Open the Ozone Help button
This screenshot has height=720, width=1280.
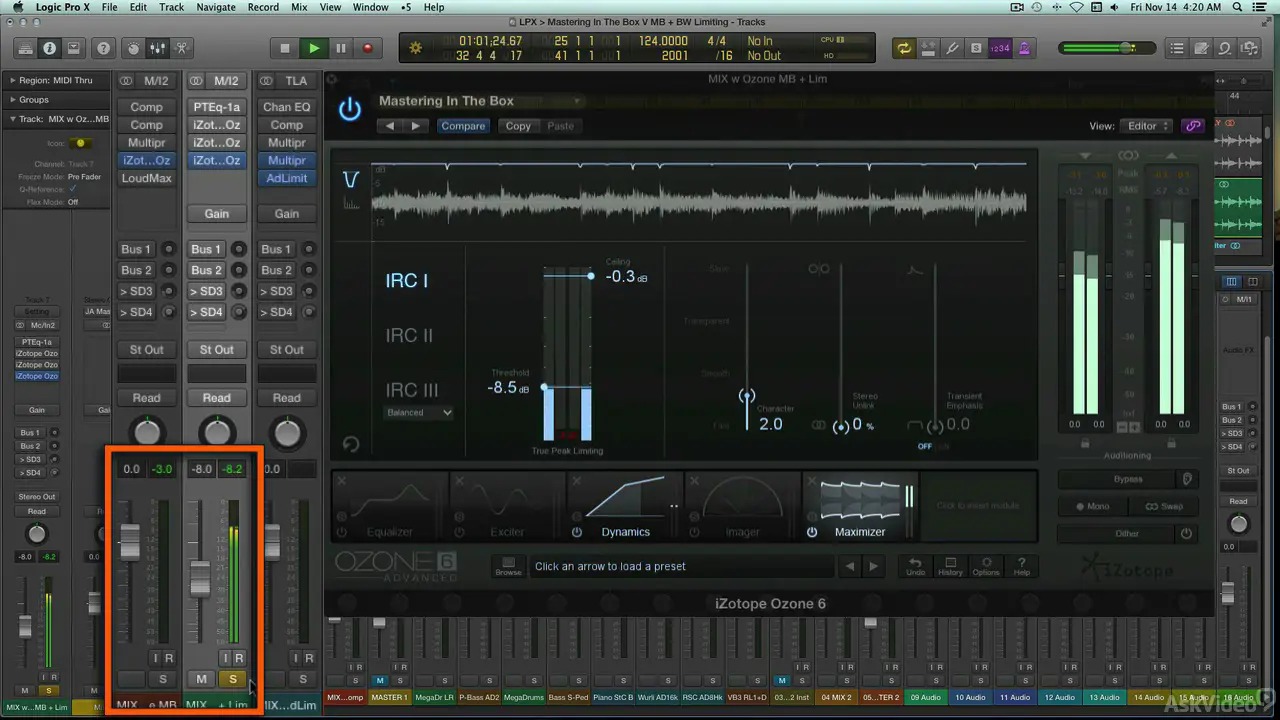[x=1021, y=566]
